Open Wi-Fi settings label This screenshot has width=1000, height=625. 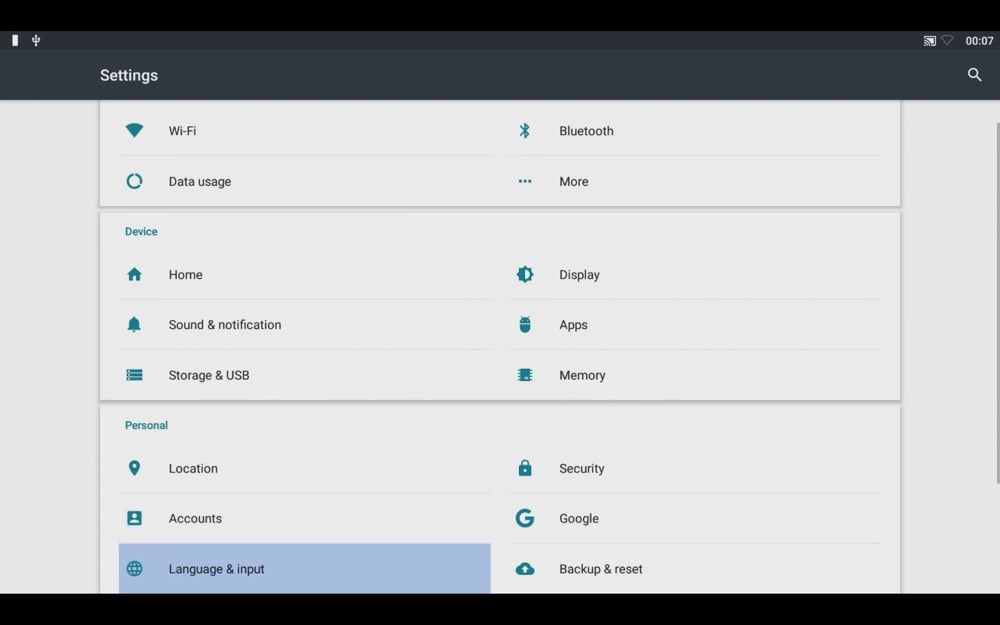pyautogui.click(x=182, y=131)
